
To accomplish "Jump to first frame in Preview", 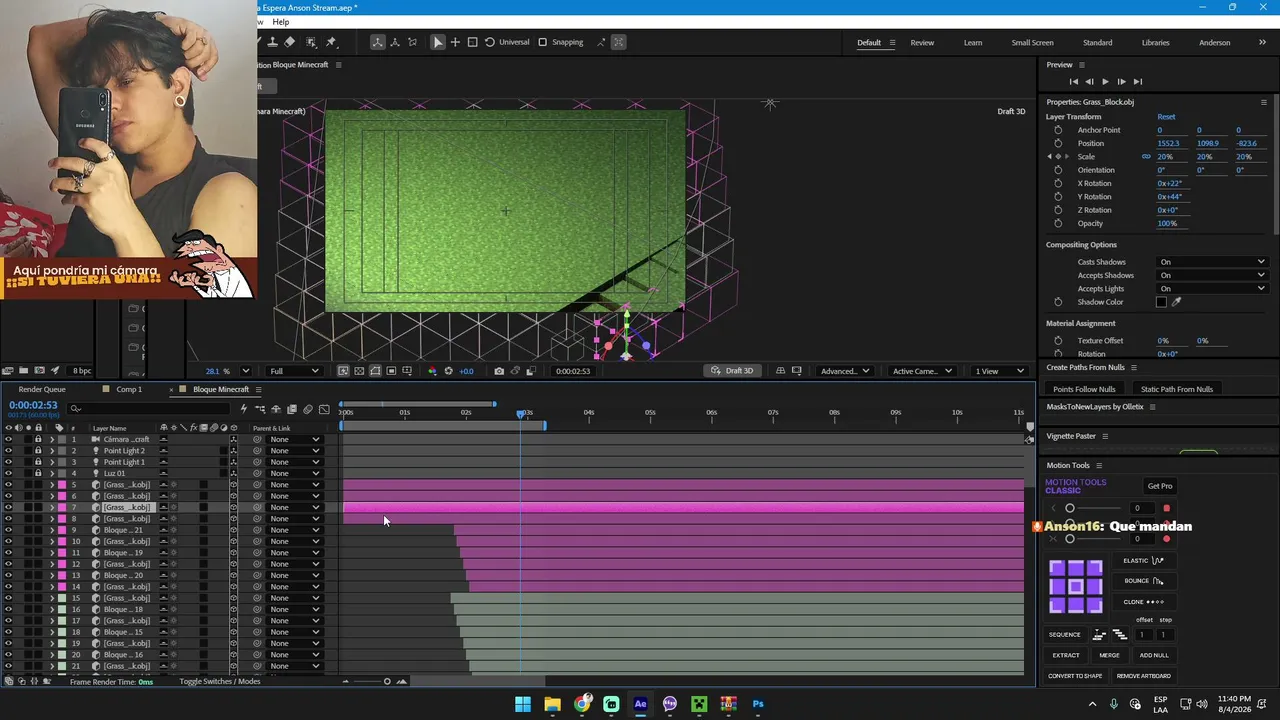I will pos(1073,82).
